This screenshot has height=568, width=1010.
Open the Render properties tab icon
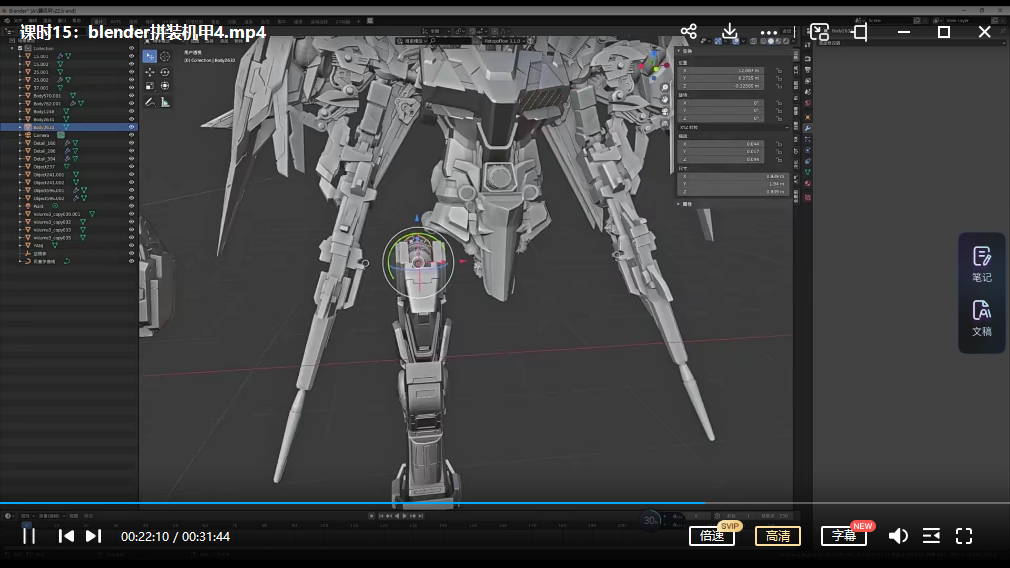[807, 59]
